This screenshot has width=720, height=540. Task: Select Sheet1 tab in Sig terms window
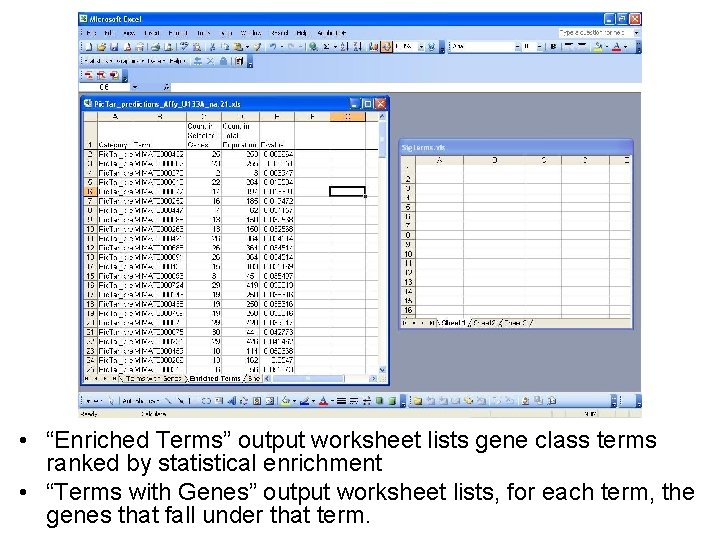(x=453, y=323)
